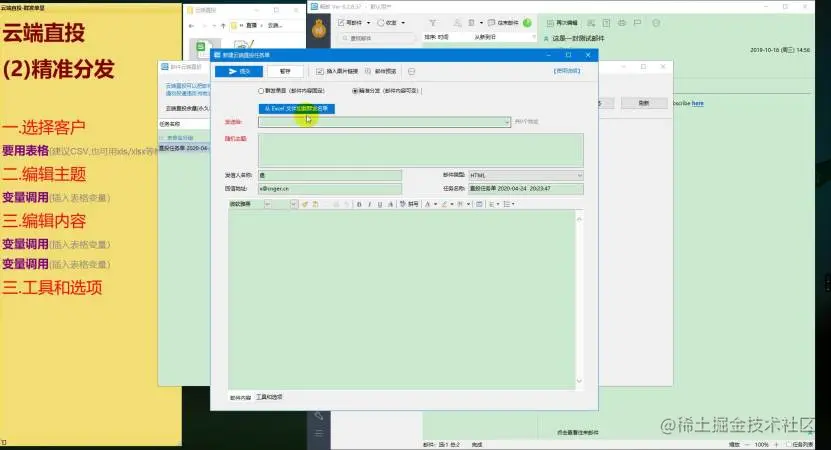Open the font color 'A' dropdown arrow
Screen dimensions: 831x450
click(x=436, y=204)
